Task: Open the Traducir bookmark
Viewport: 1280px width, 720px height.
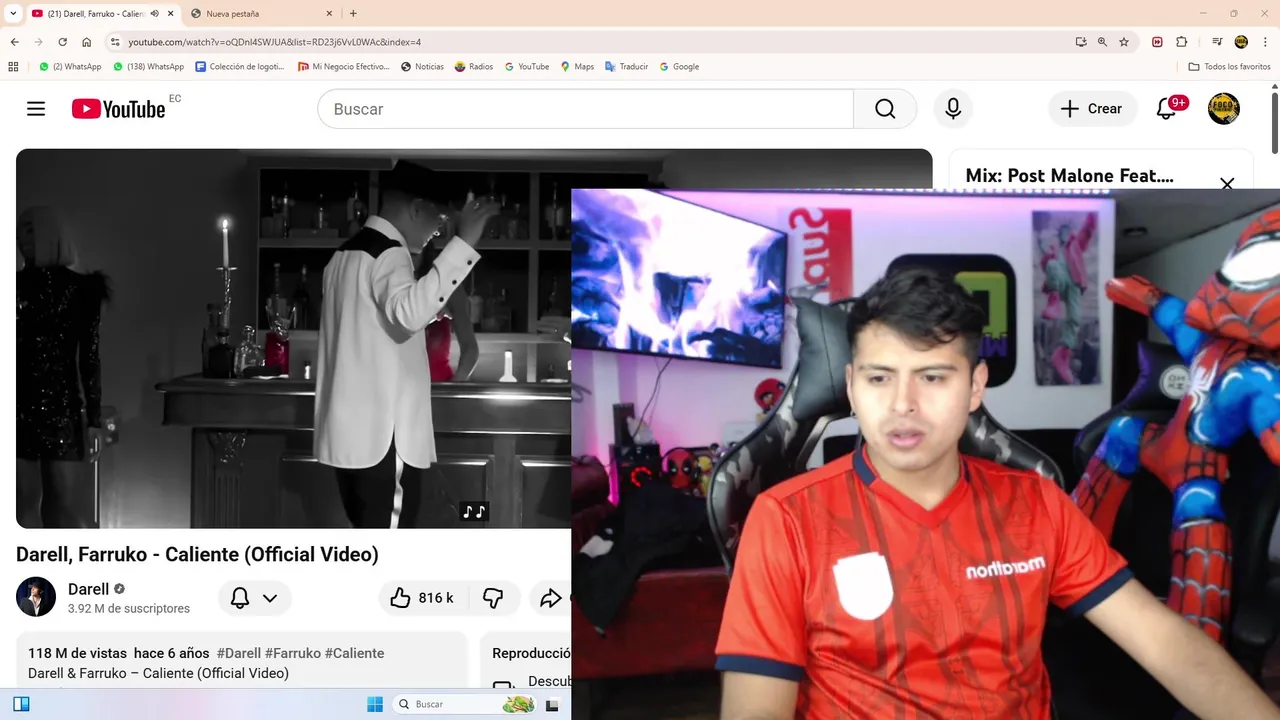Action: click(626, 67)
